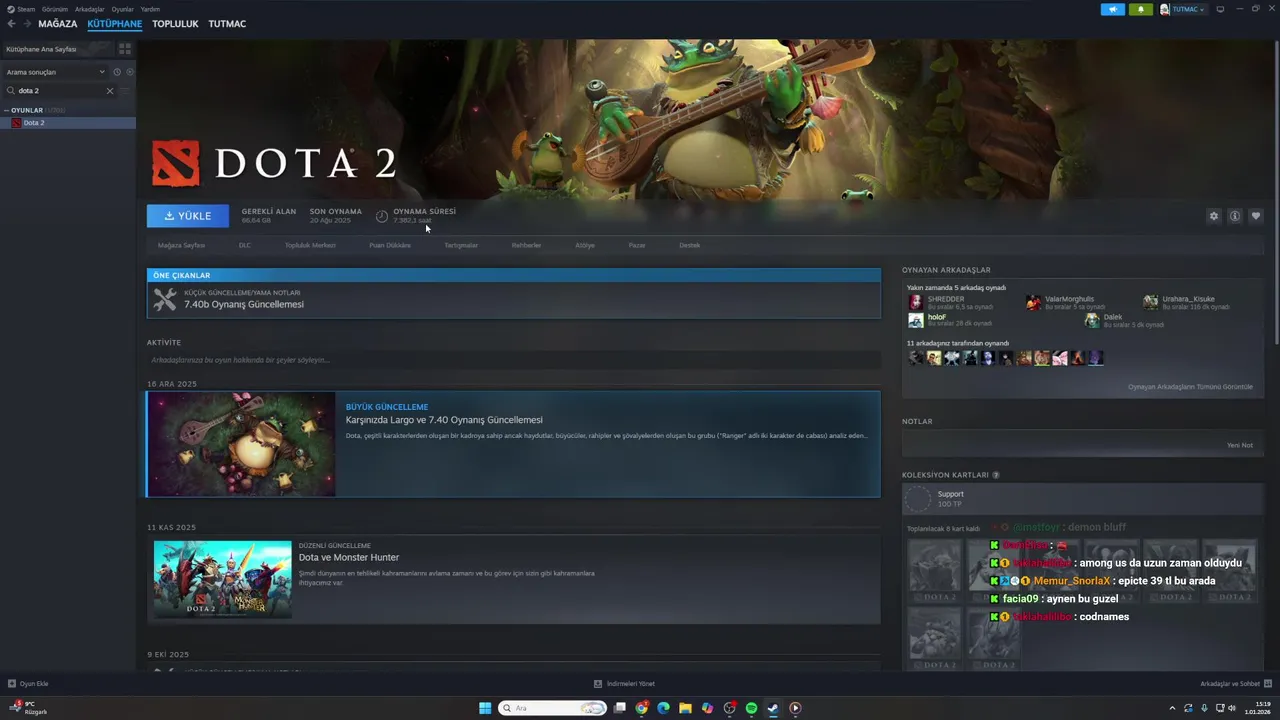Show Dota 2 game info icon

[x=1235, y=216]
